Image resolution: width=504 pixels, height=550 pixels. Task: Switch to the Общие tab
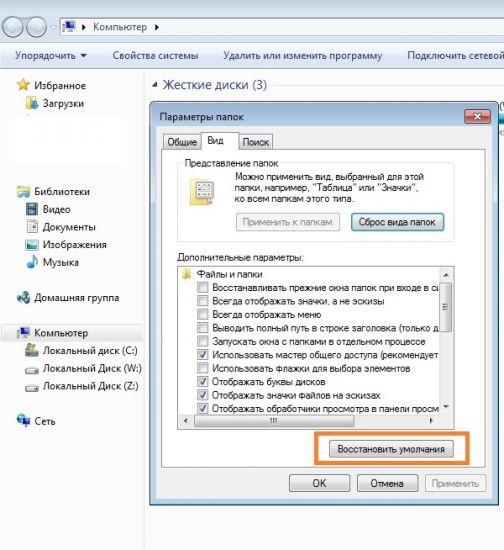(x=182, y=142)
